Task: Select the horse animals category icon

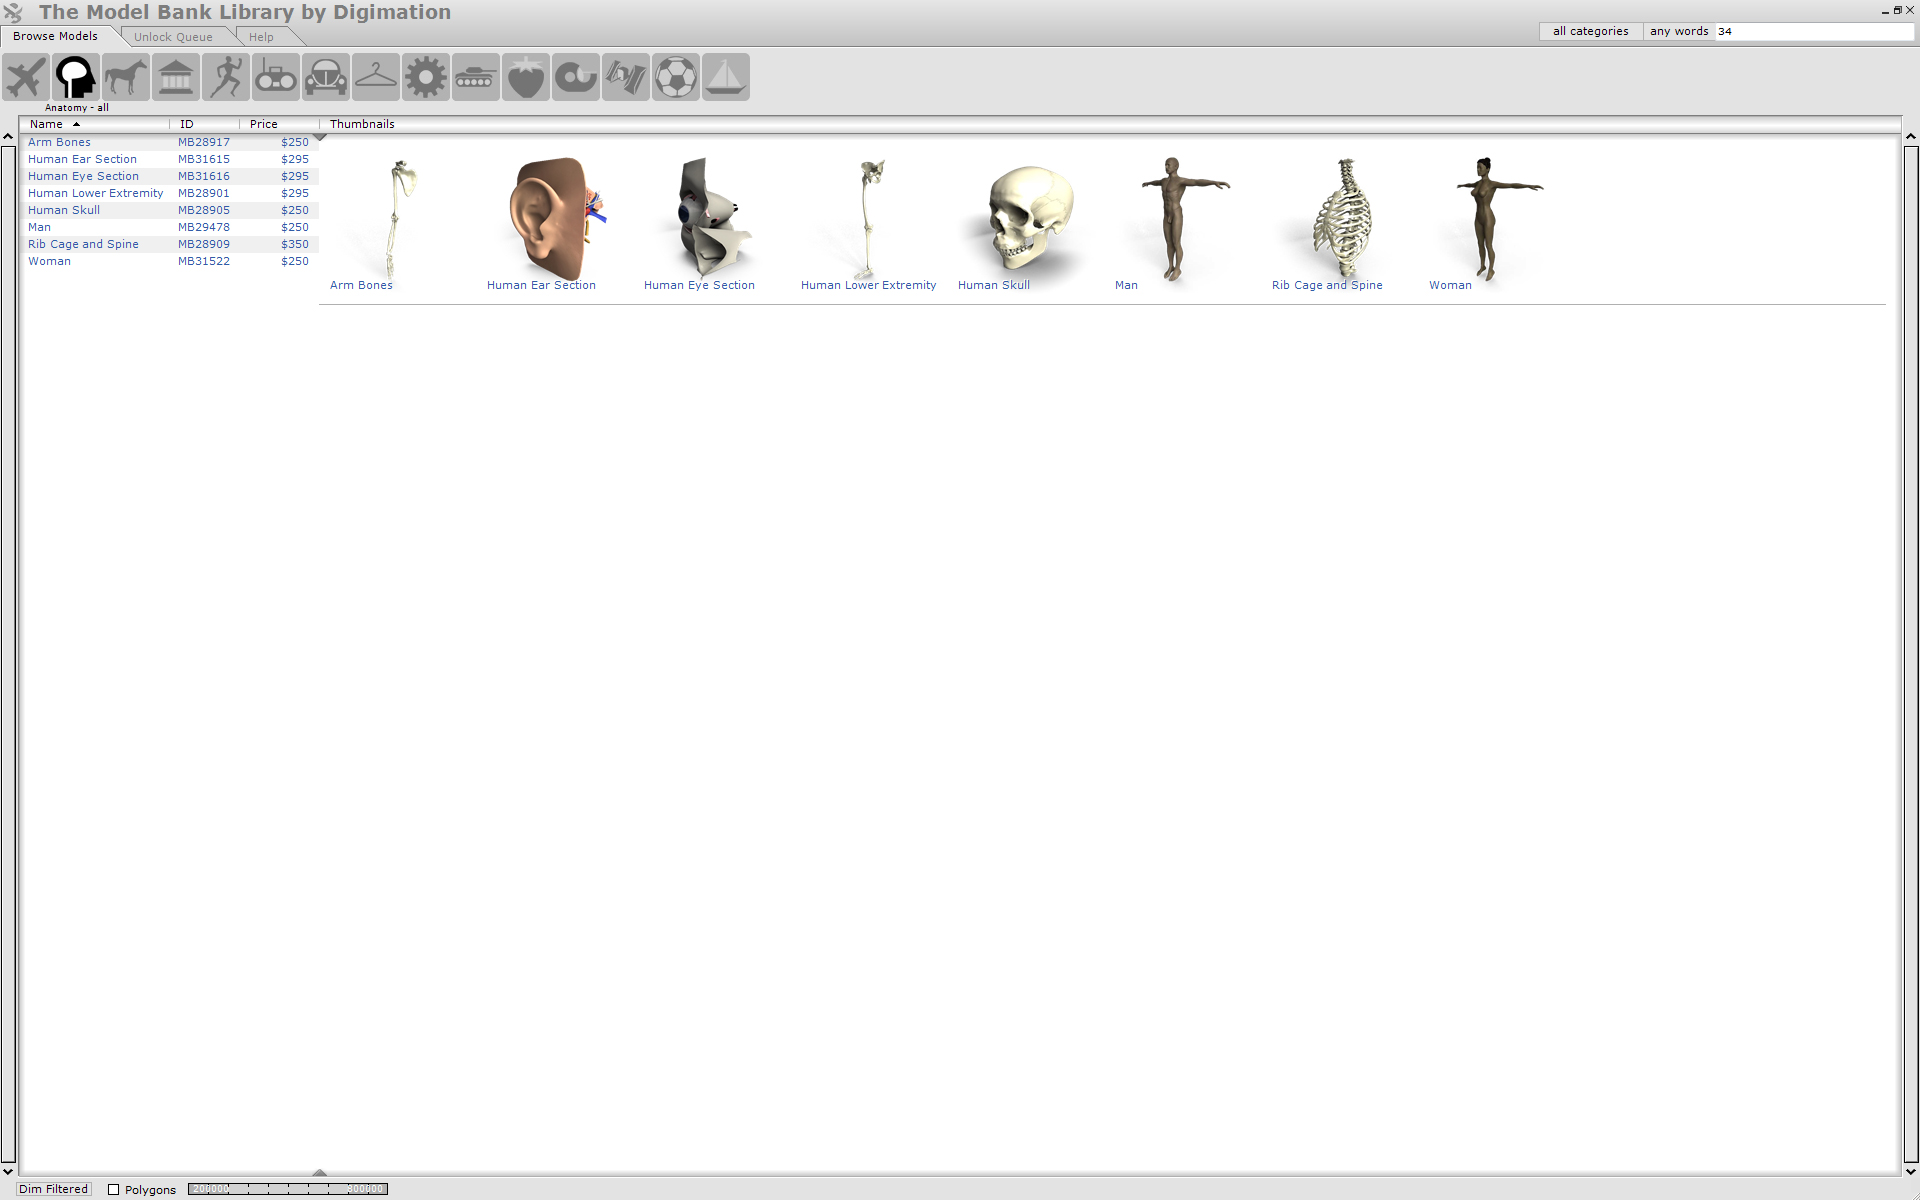Action: pyautogui.click(x=126, y=77)
